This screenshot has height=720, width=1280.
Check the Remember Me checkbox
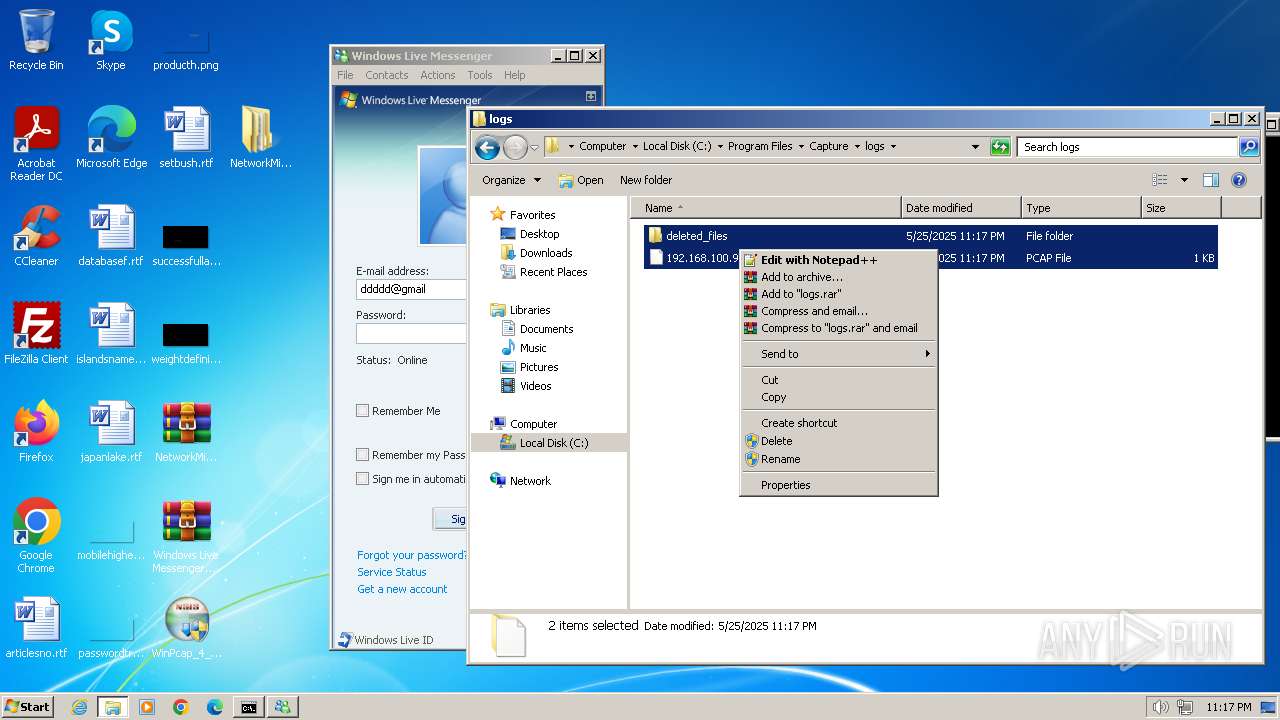point(363,410)
